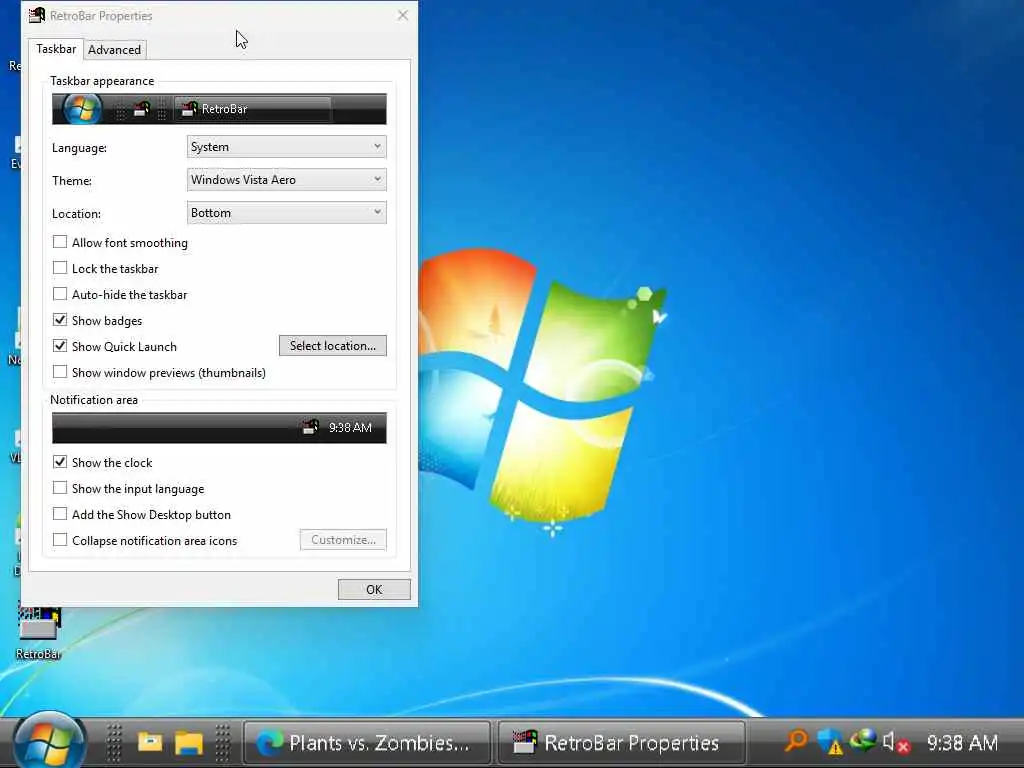This screenshot has height=768, width=1024.
Task: Close the RetroBar Properties window
Action: coord(403,15)
